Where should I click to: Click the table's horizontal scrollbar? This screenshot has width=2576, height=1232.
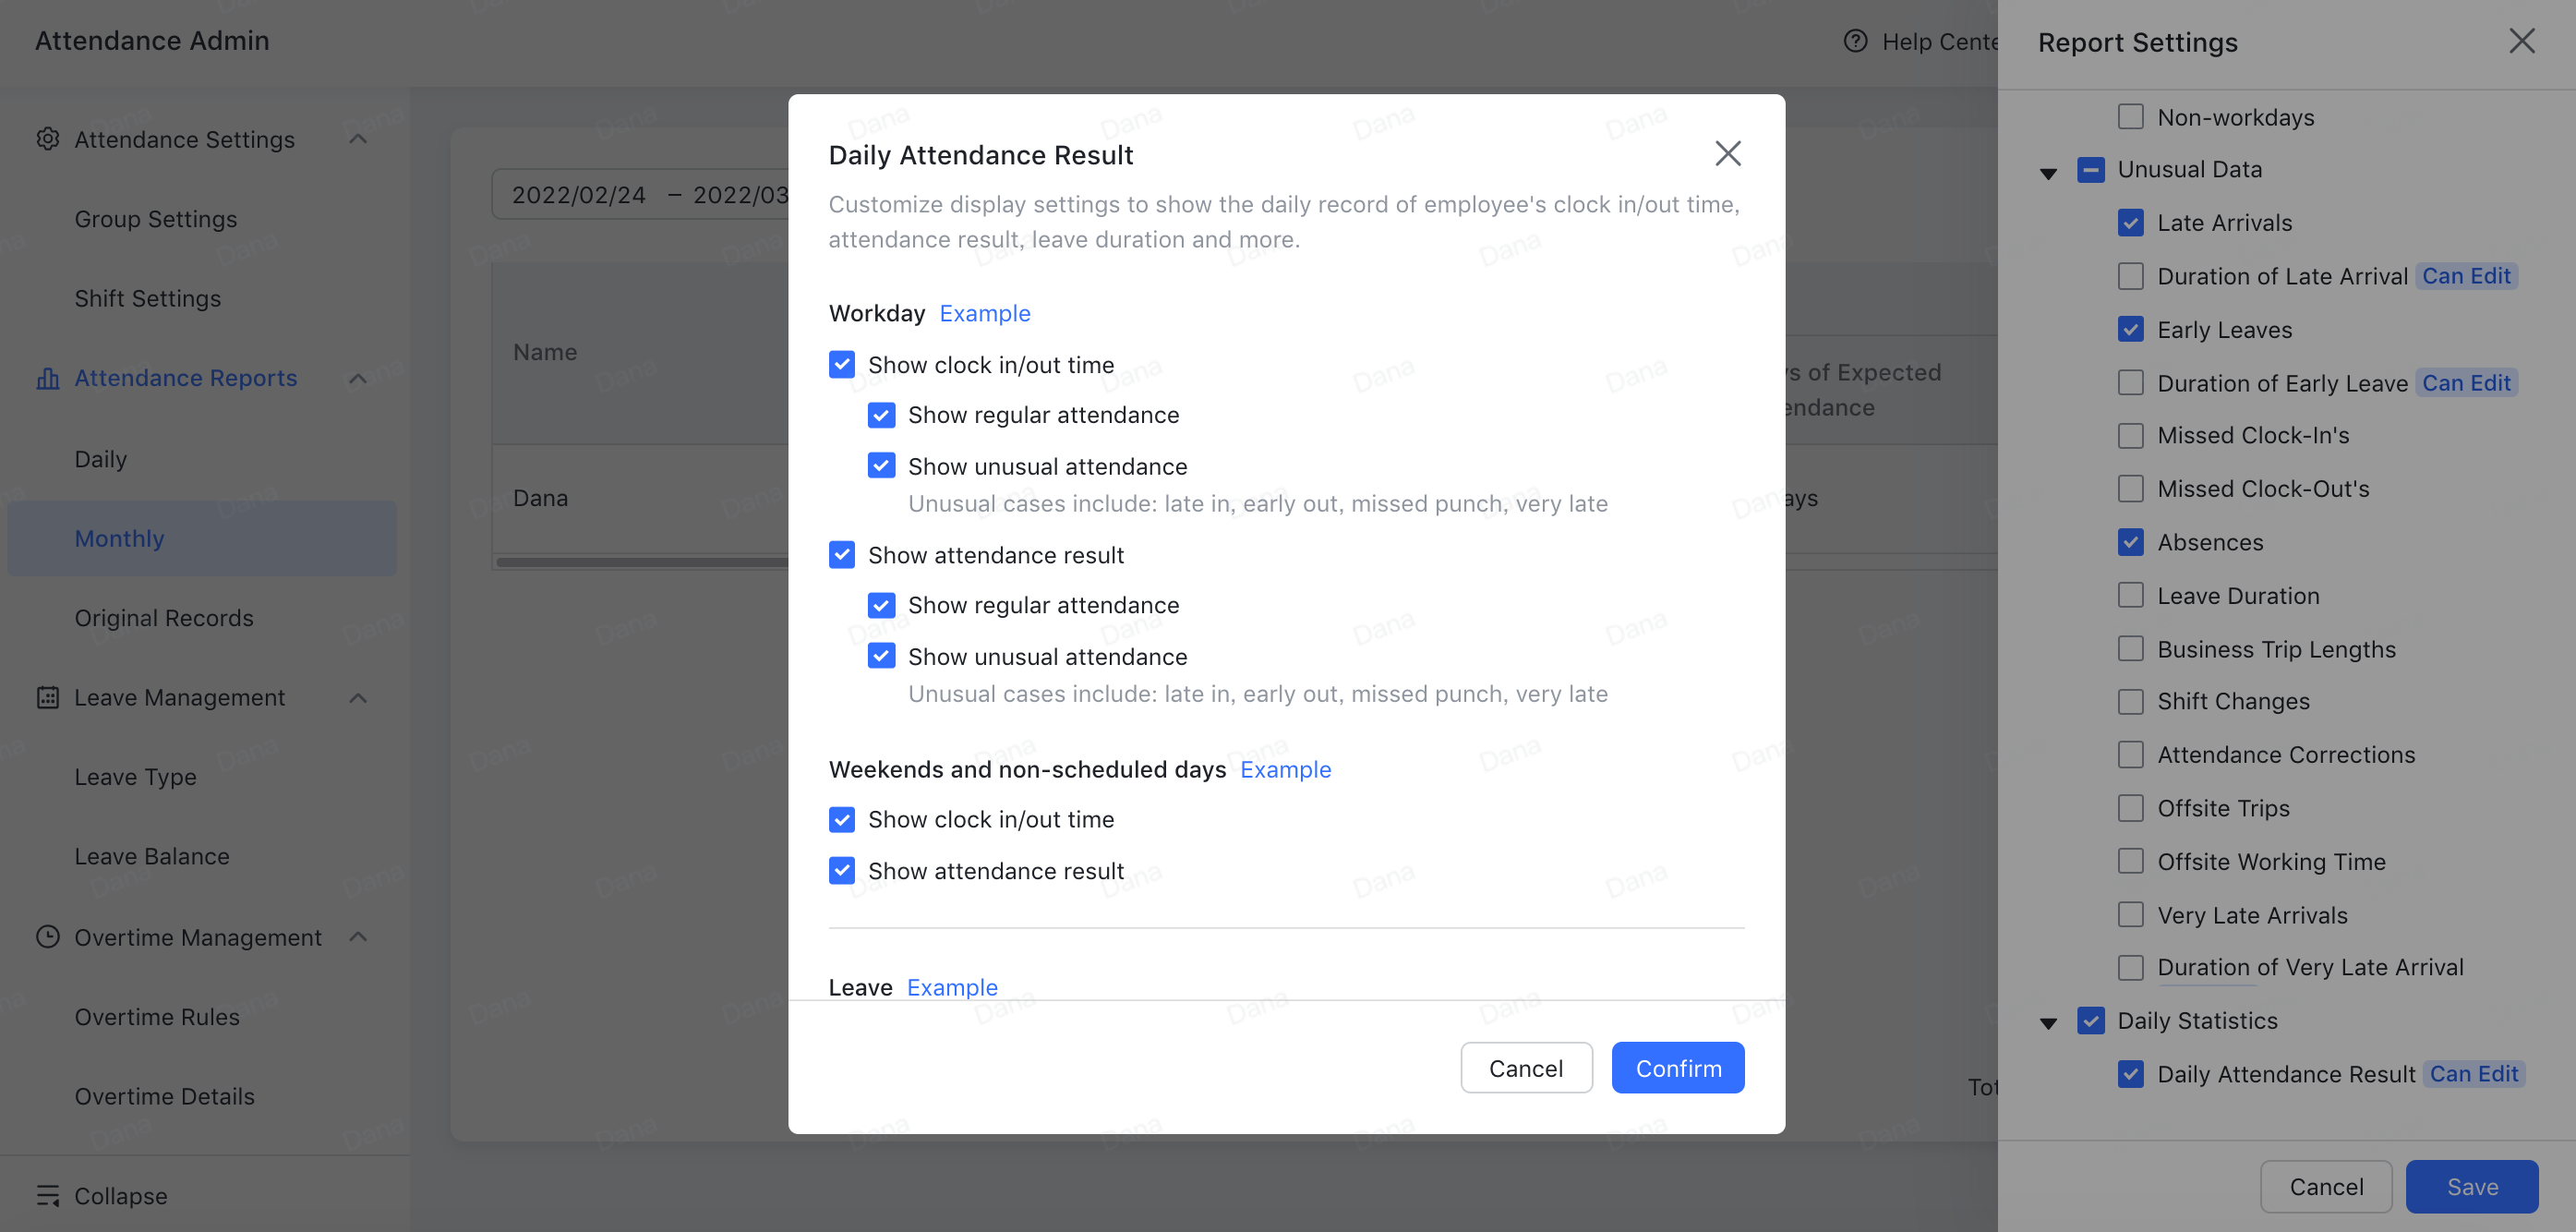642,562
